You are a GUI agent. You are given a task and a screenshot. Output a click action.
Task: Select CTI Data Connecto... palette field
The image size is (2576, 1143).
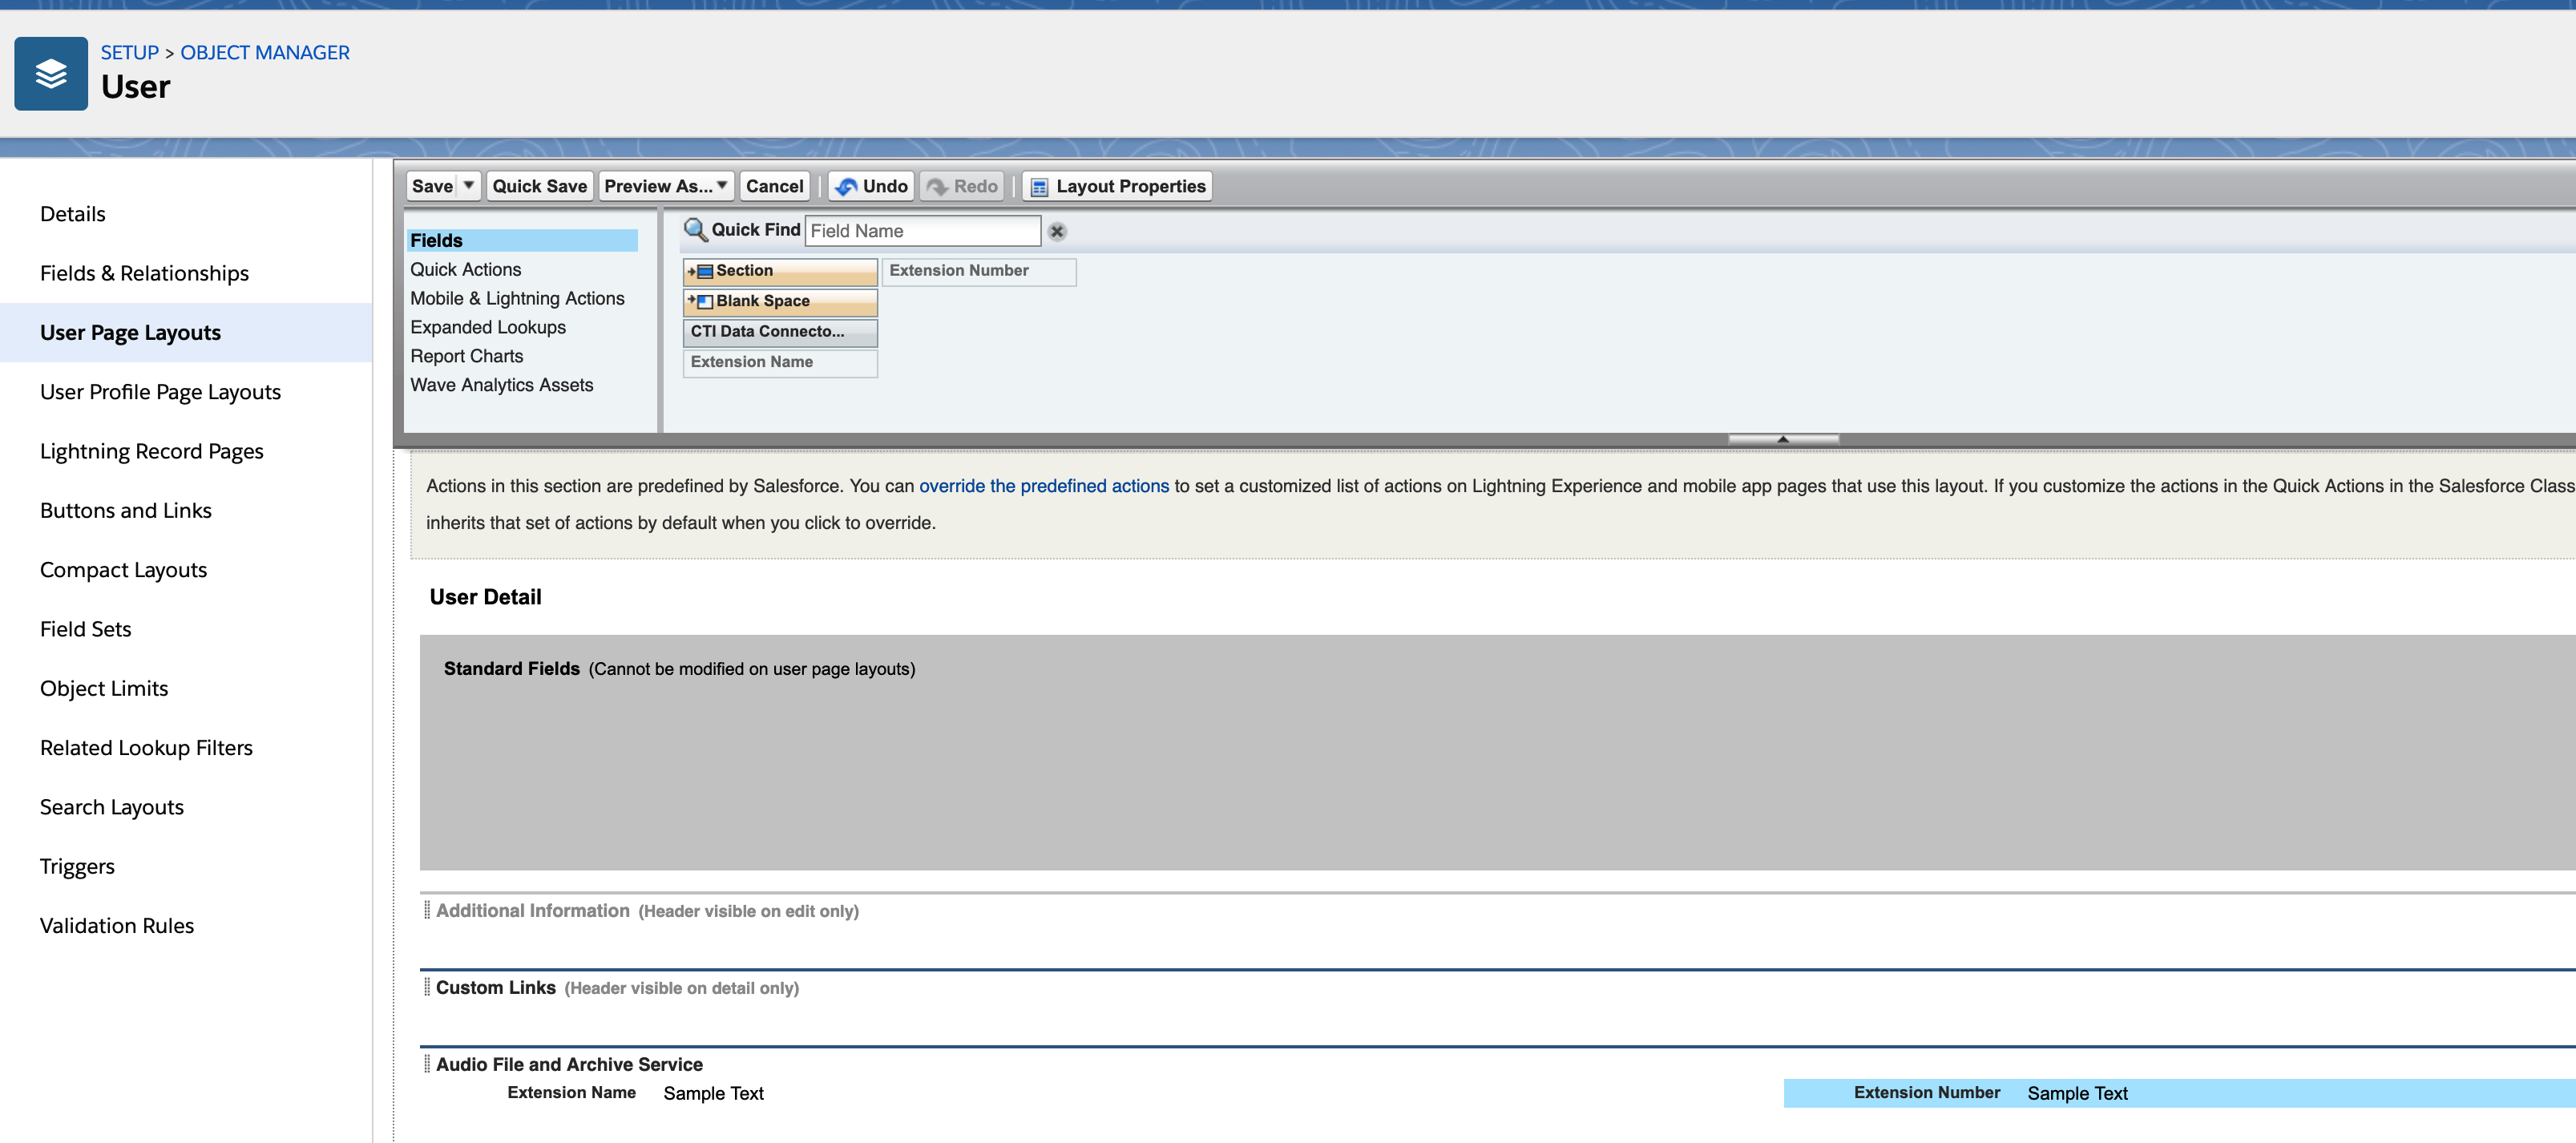point(780,332)
